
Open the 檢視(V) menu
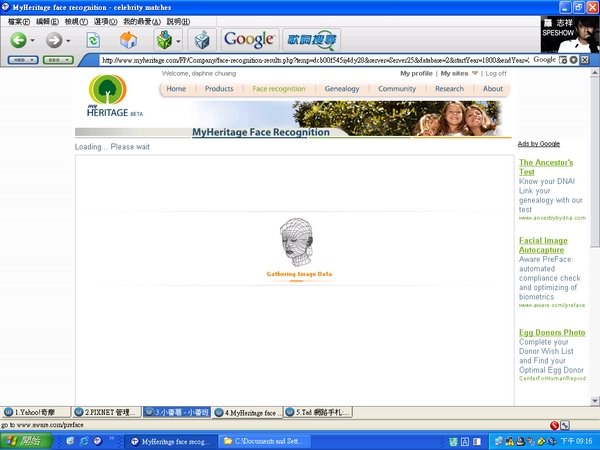pyautogui.click(x=76, y=21)
